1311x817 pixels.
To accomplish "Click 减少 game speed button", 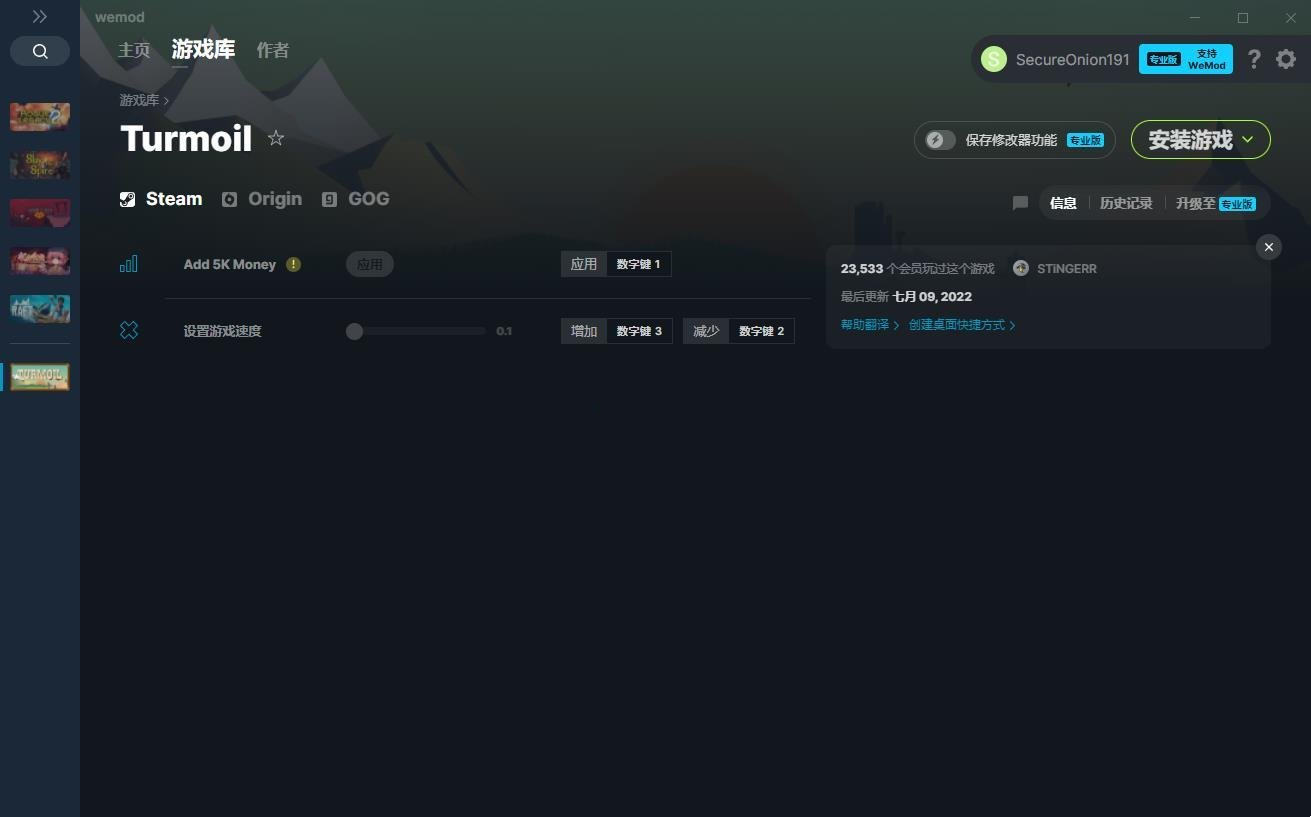I will point(706,331).
